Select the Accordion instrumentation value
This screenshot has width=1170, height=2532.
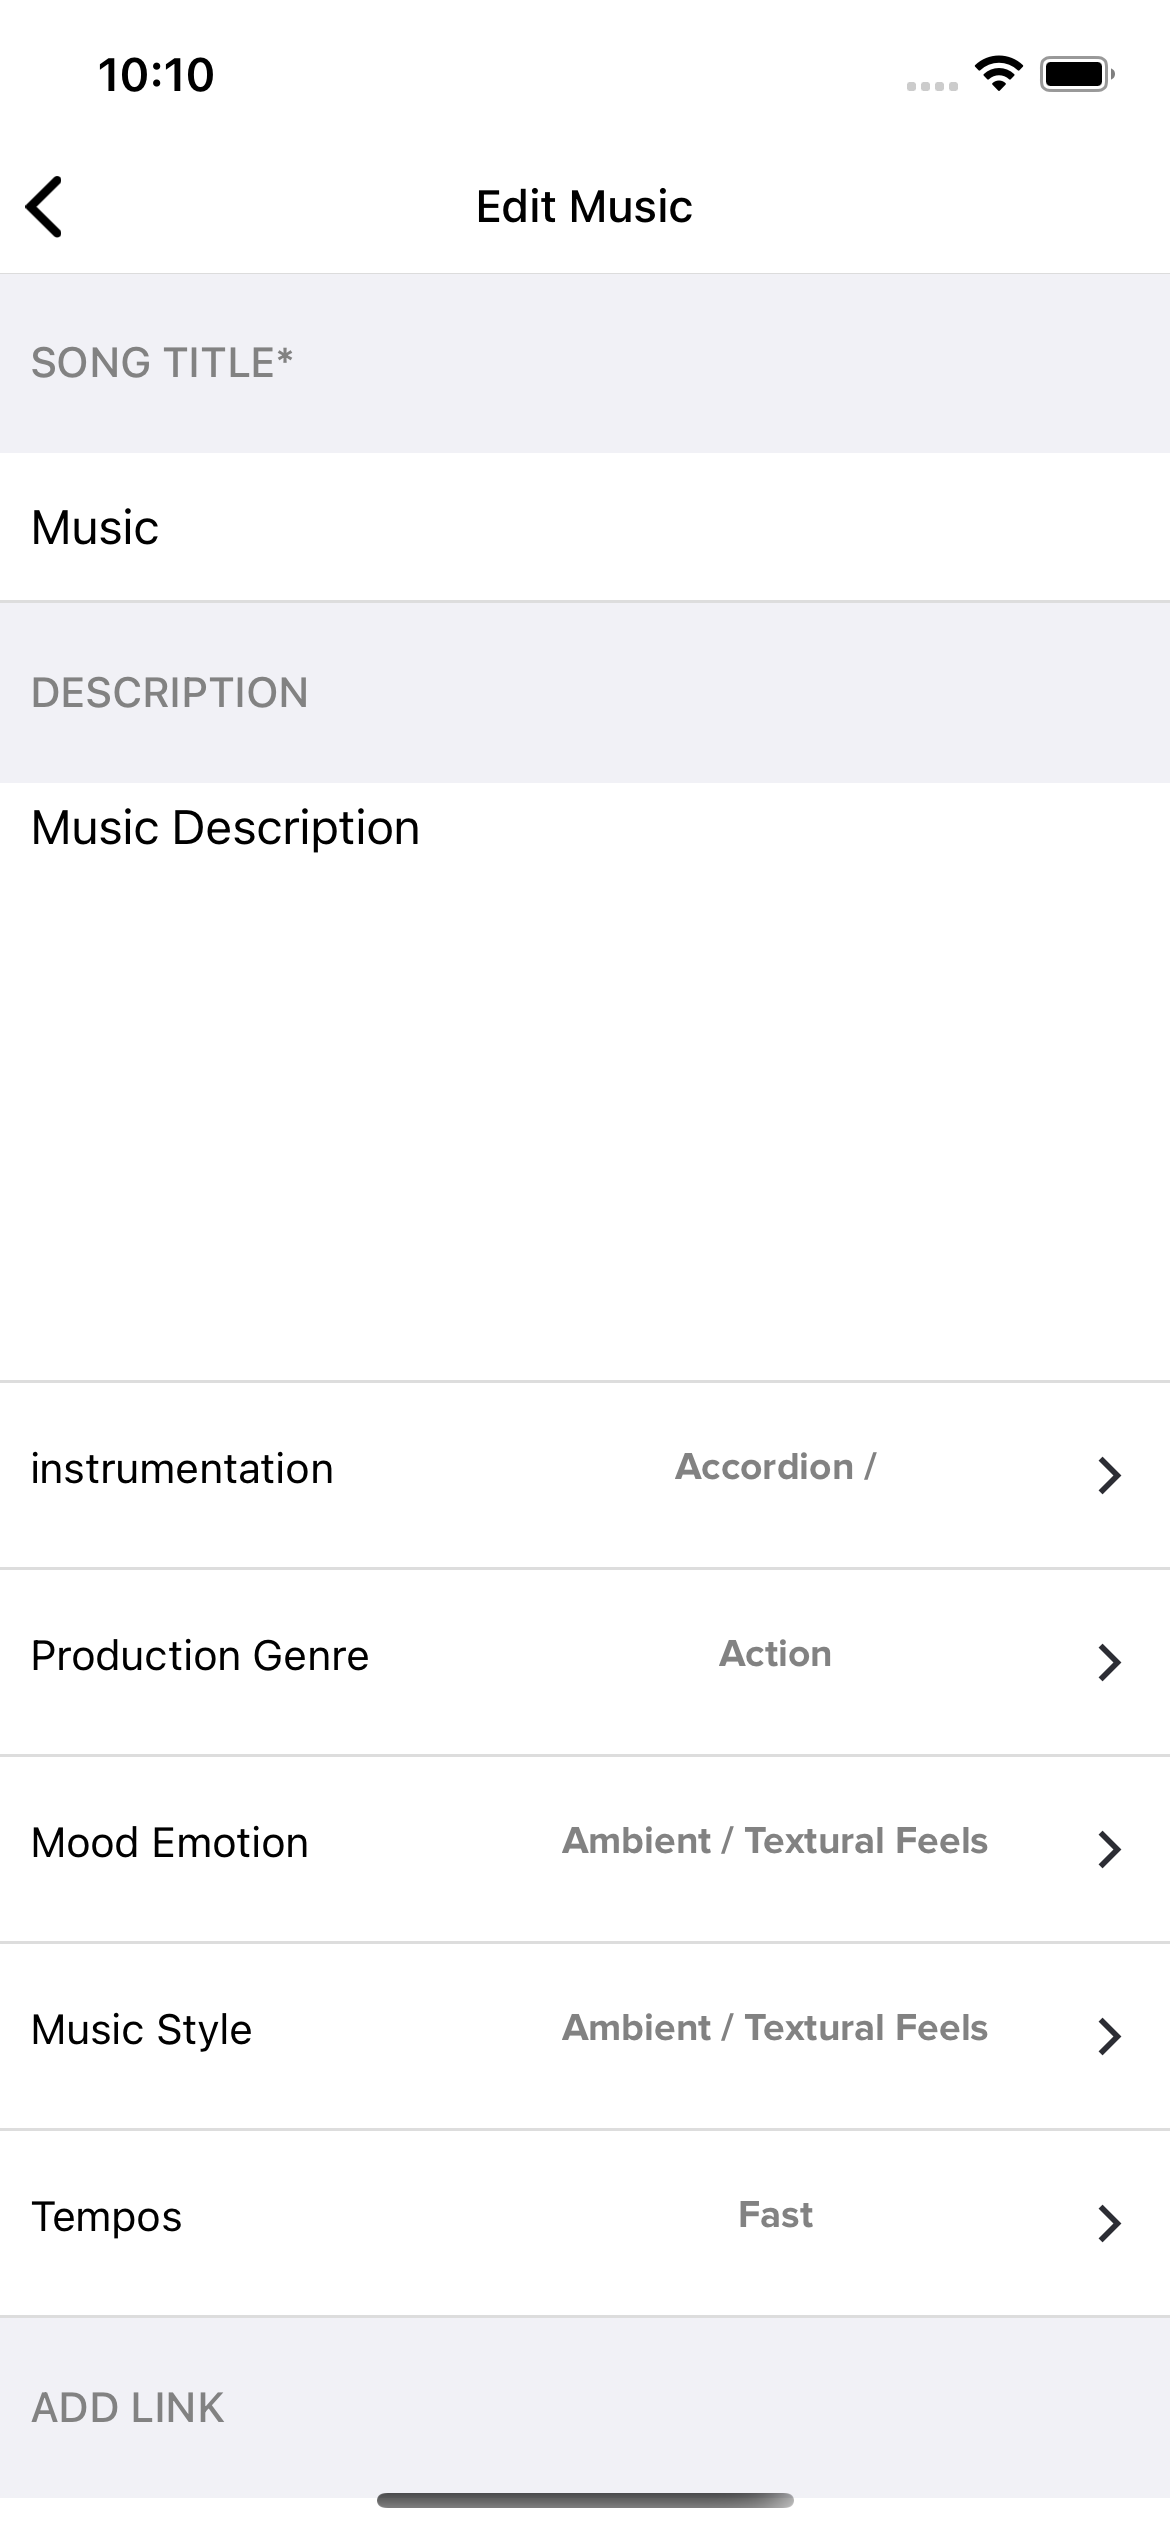tap(775, 1467)
